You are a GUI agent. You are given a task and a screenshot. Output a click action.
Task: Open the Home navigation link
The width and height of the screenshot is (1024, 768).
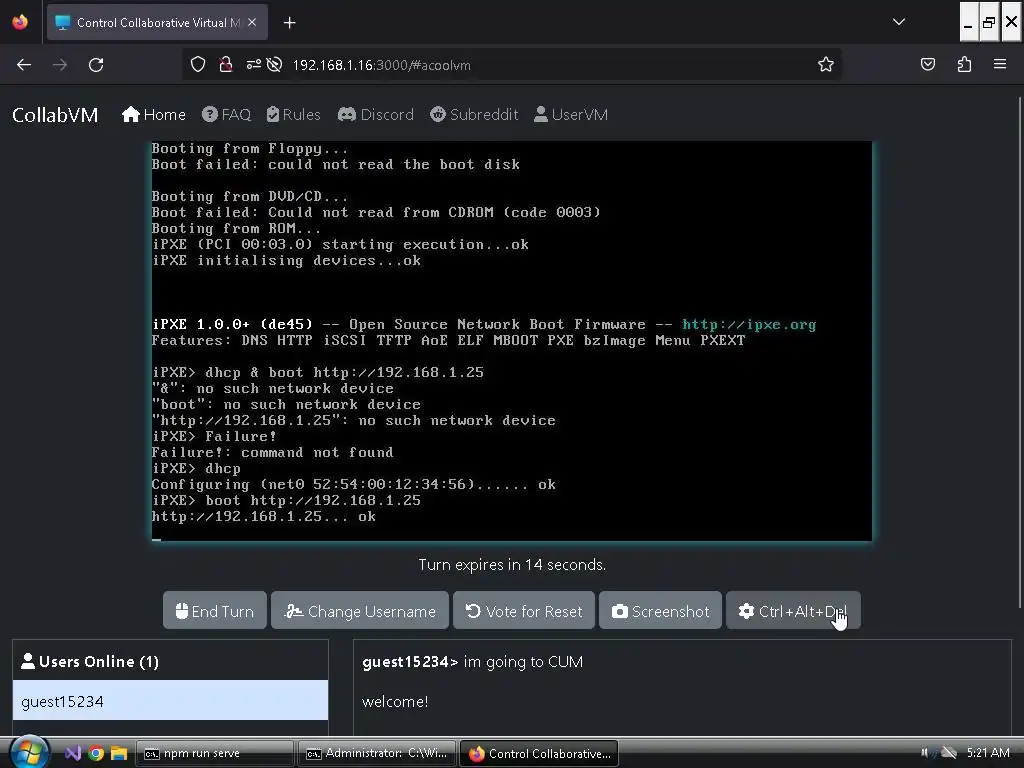point(153,115)
